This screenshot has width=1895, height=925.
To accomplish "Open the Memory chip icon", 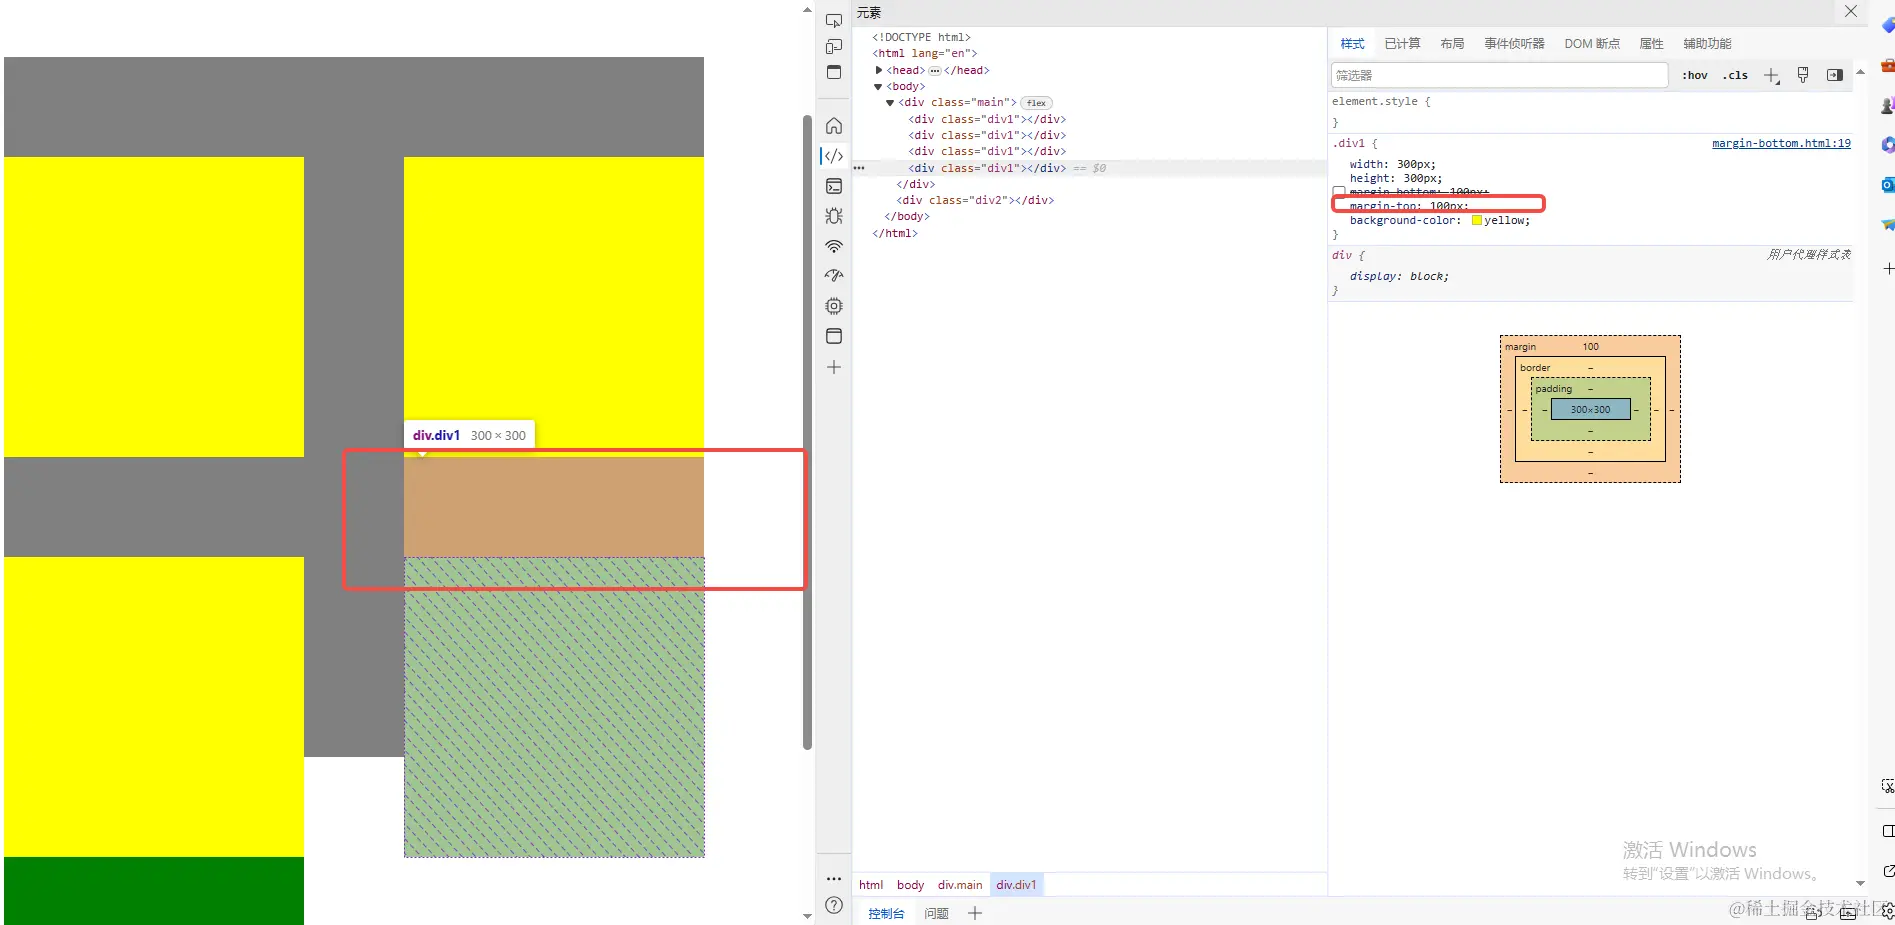I will [x=834, y=306].
